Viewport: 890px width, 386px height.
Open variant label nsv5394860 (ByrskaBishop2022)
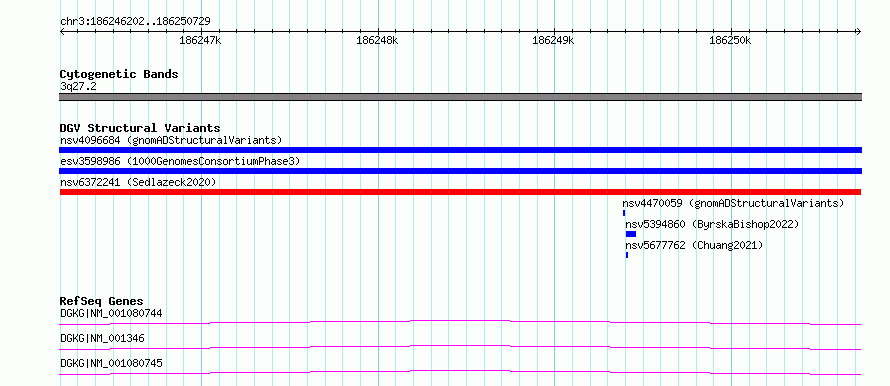pos(712,224)
